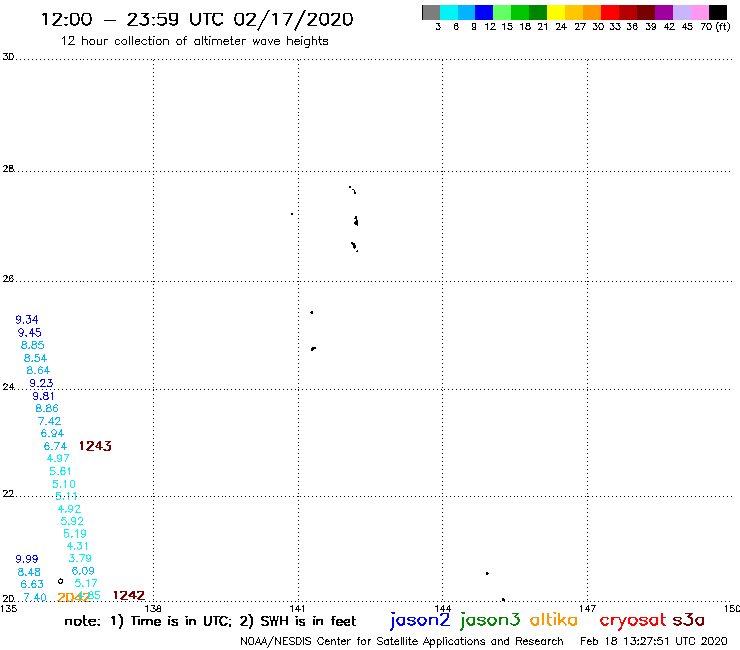Click the 3.79 wave height value
Image resolution: width=740 pixels, height=650 pixels.
point(80,558)
